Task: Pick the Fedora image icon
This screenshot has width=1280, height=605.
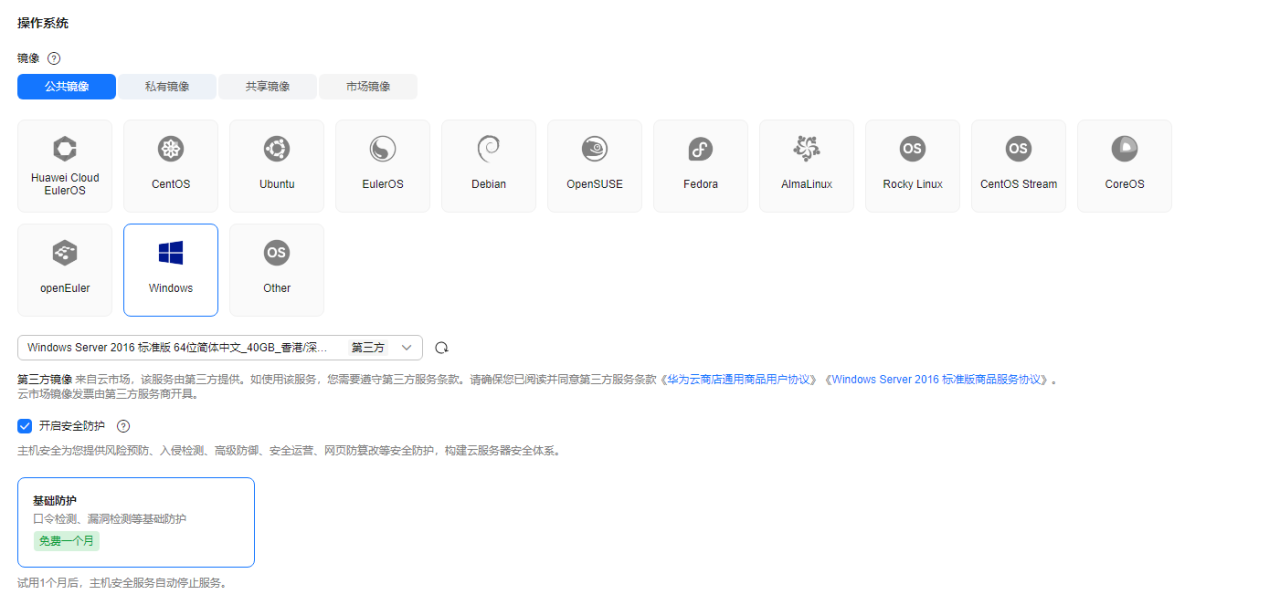Action: pos(701,149)
